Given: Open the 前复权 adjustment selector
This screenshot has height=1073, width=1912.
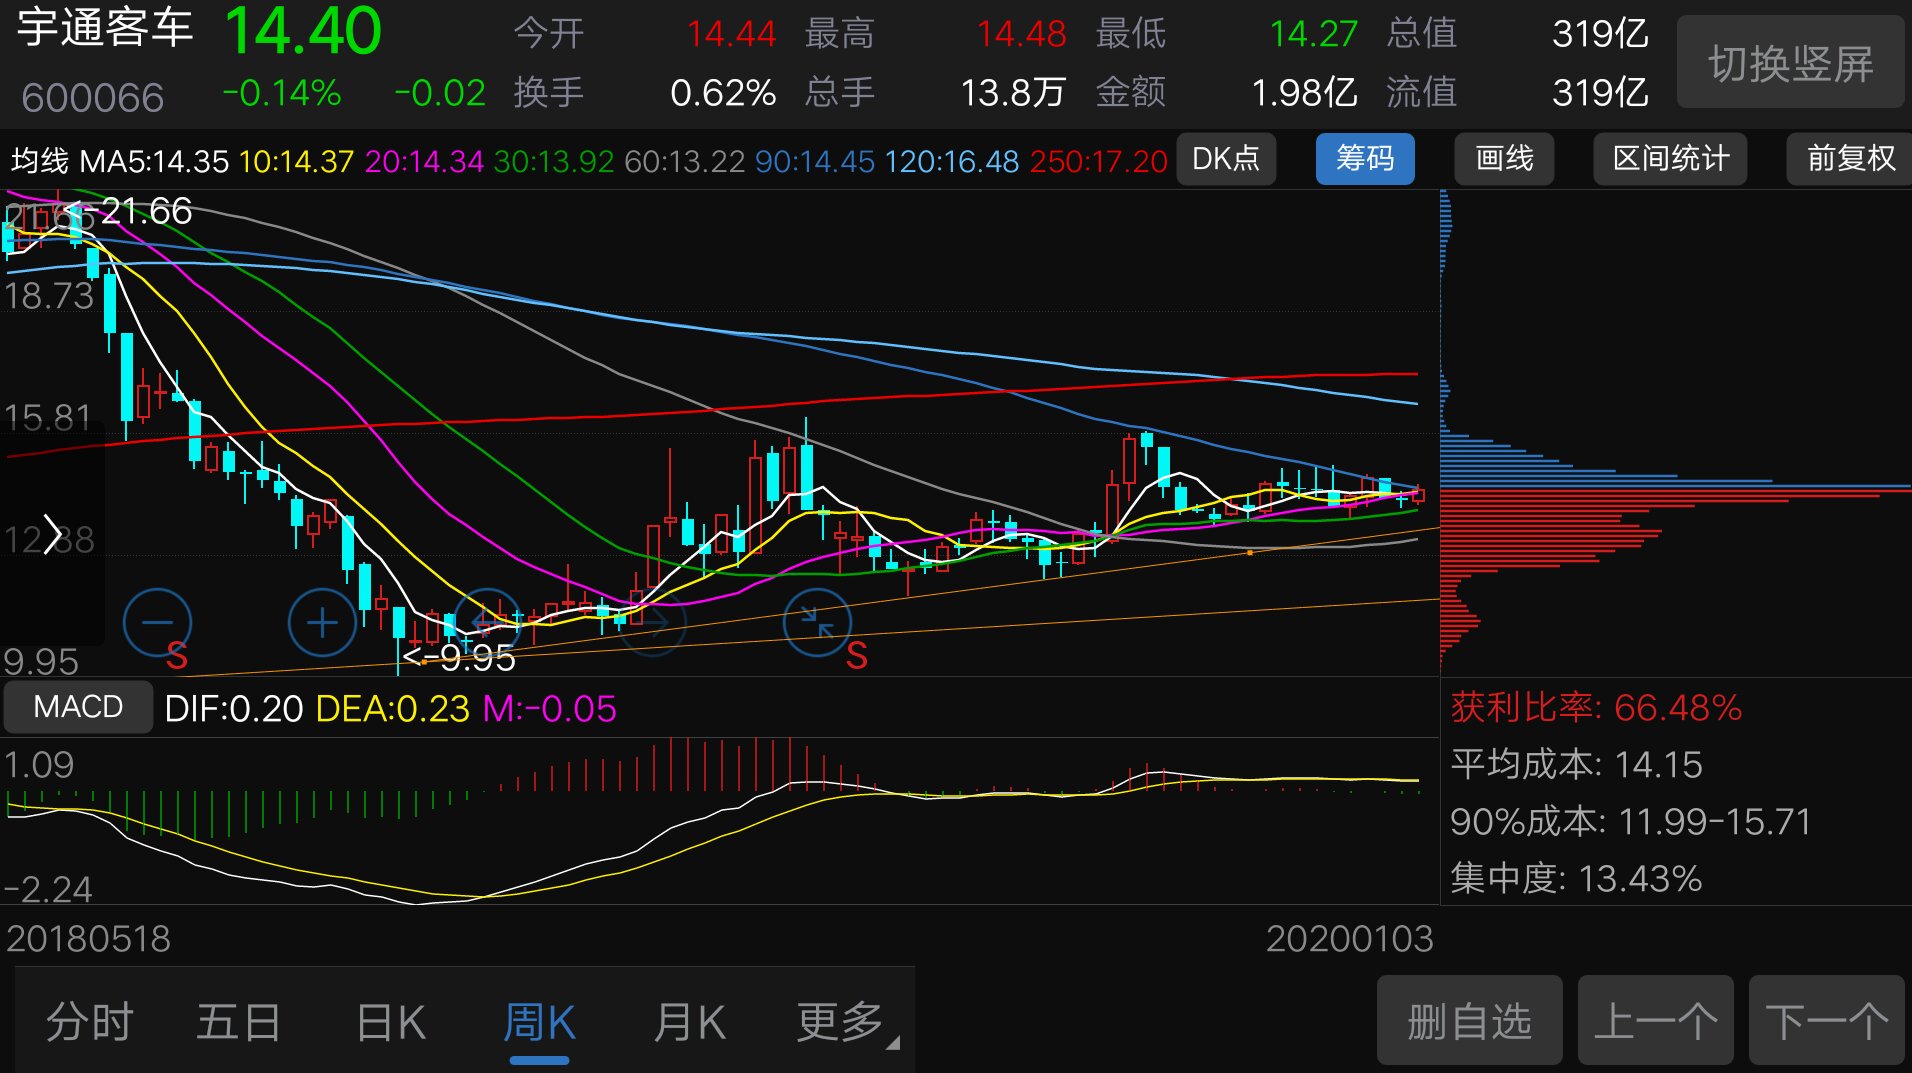Looking at the screenshot, I should click(1849, 158).
